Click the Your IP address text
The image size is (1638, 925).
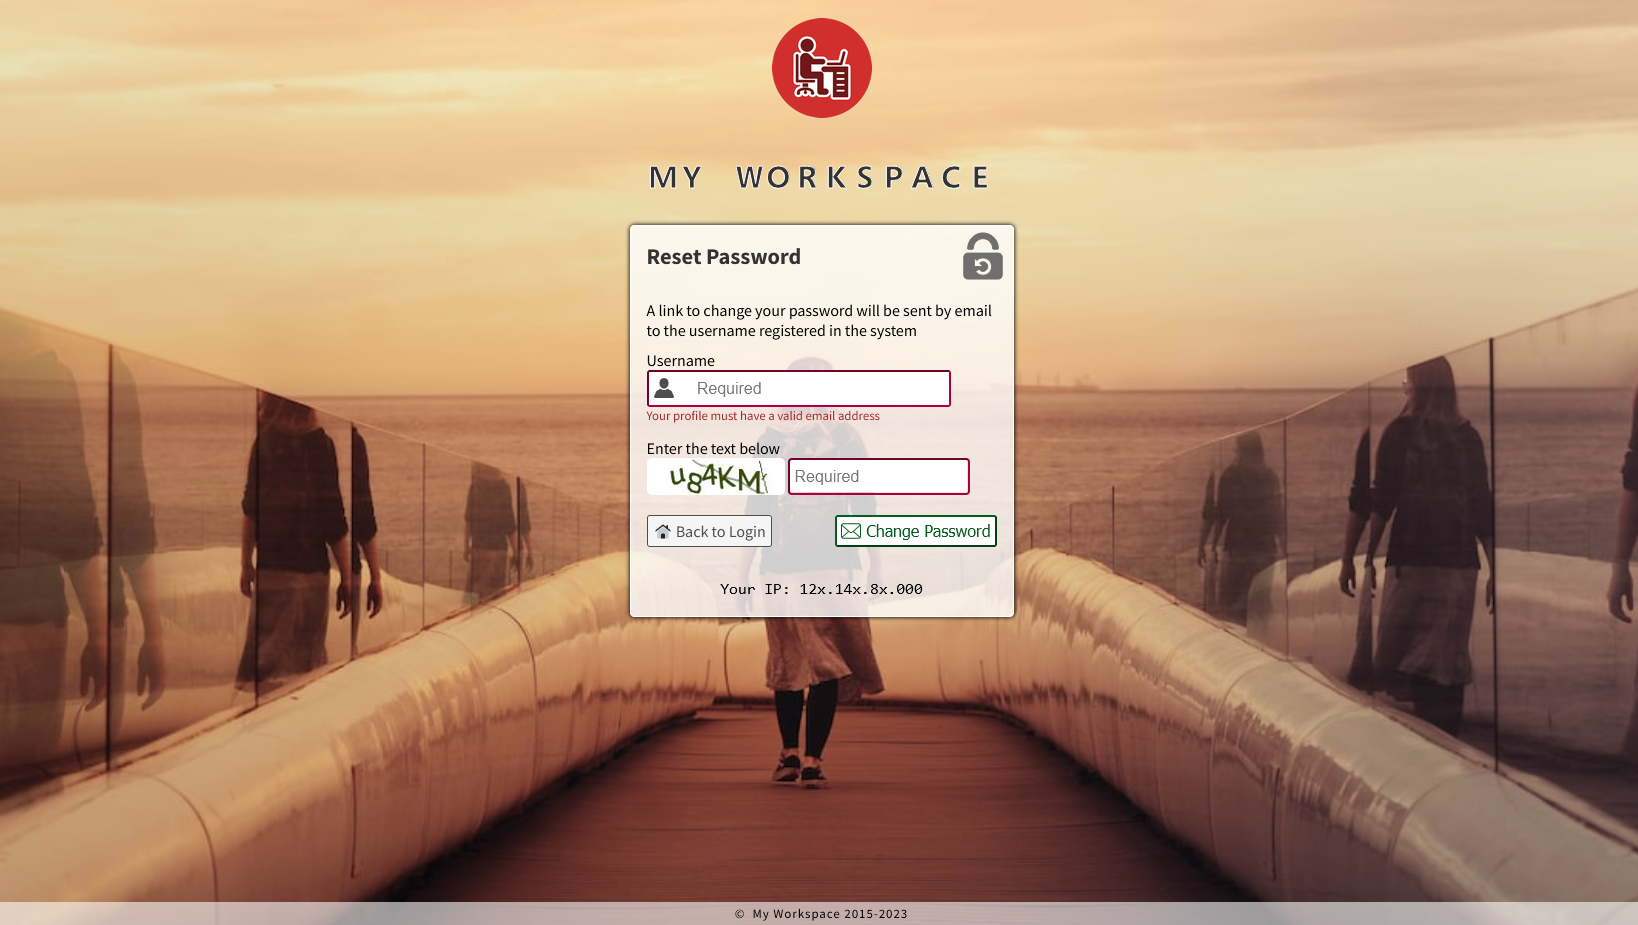point(821,589)
